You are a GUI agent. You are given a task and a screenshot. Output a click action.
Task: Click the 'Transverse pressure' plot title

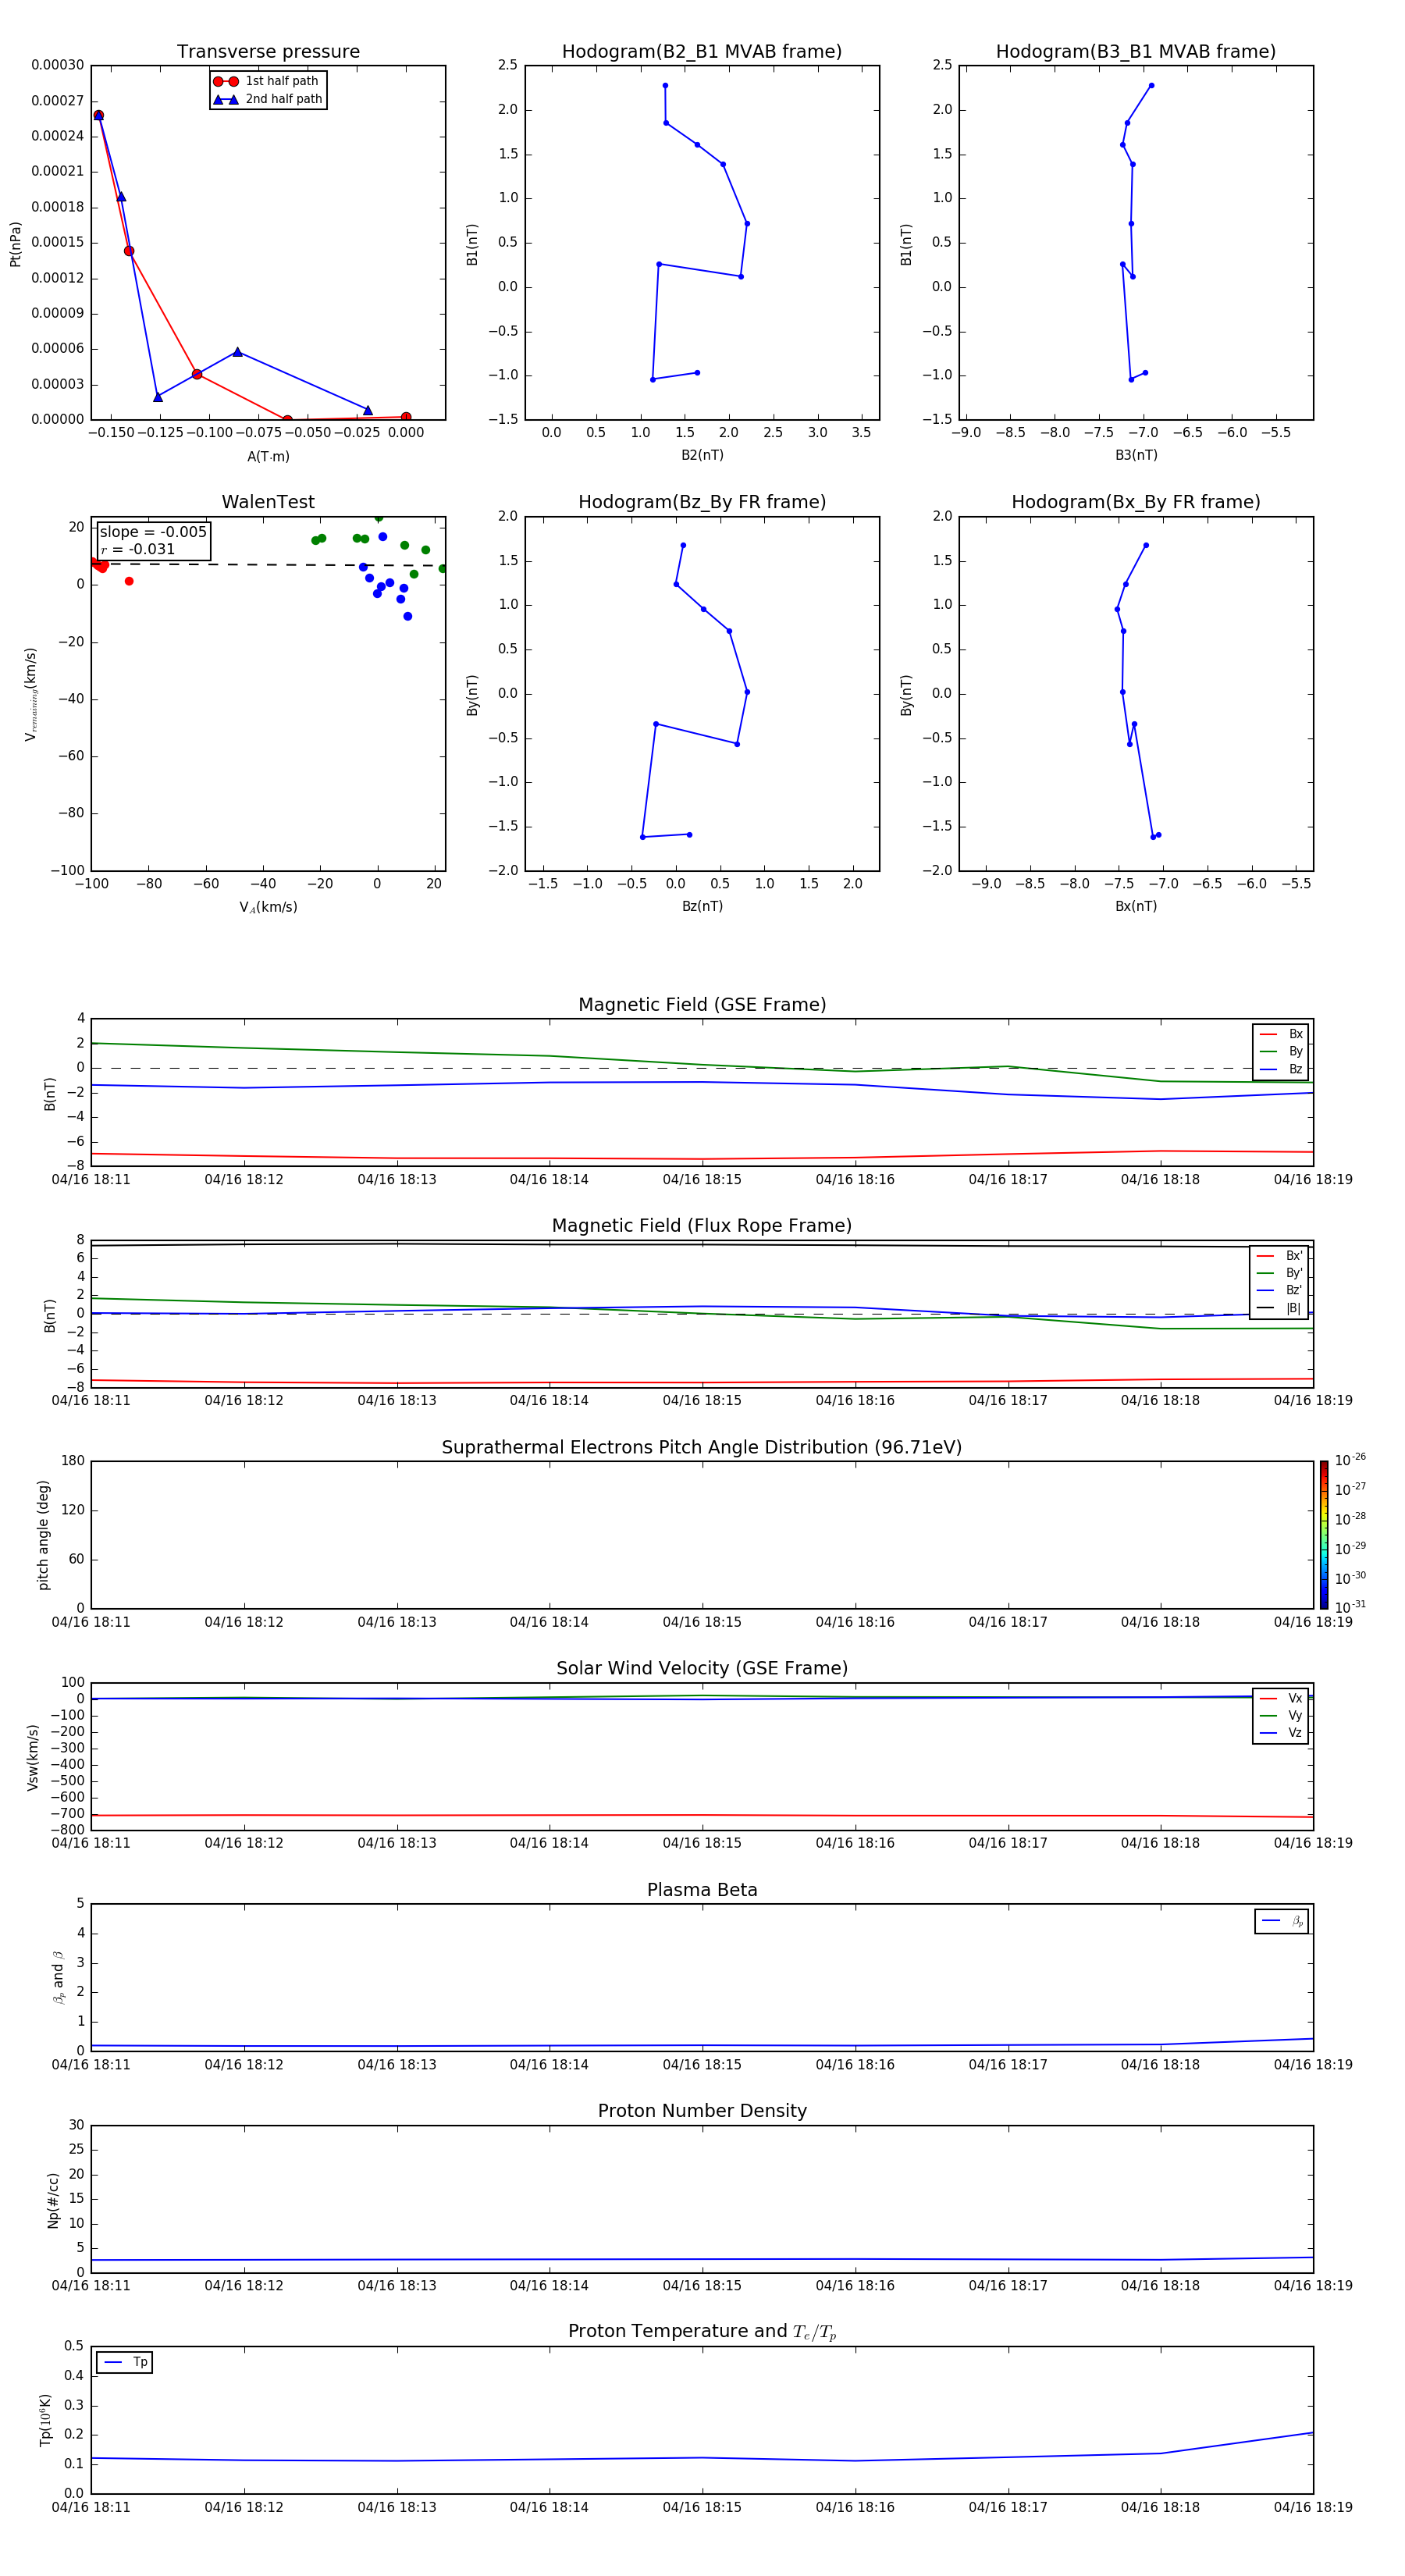tap(268, 52)
